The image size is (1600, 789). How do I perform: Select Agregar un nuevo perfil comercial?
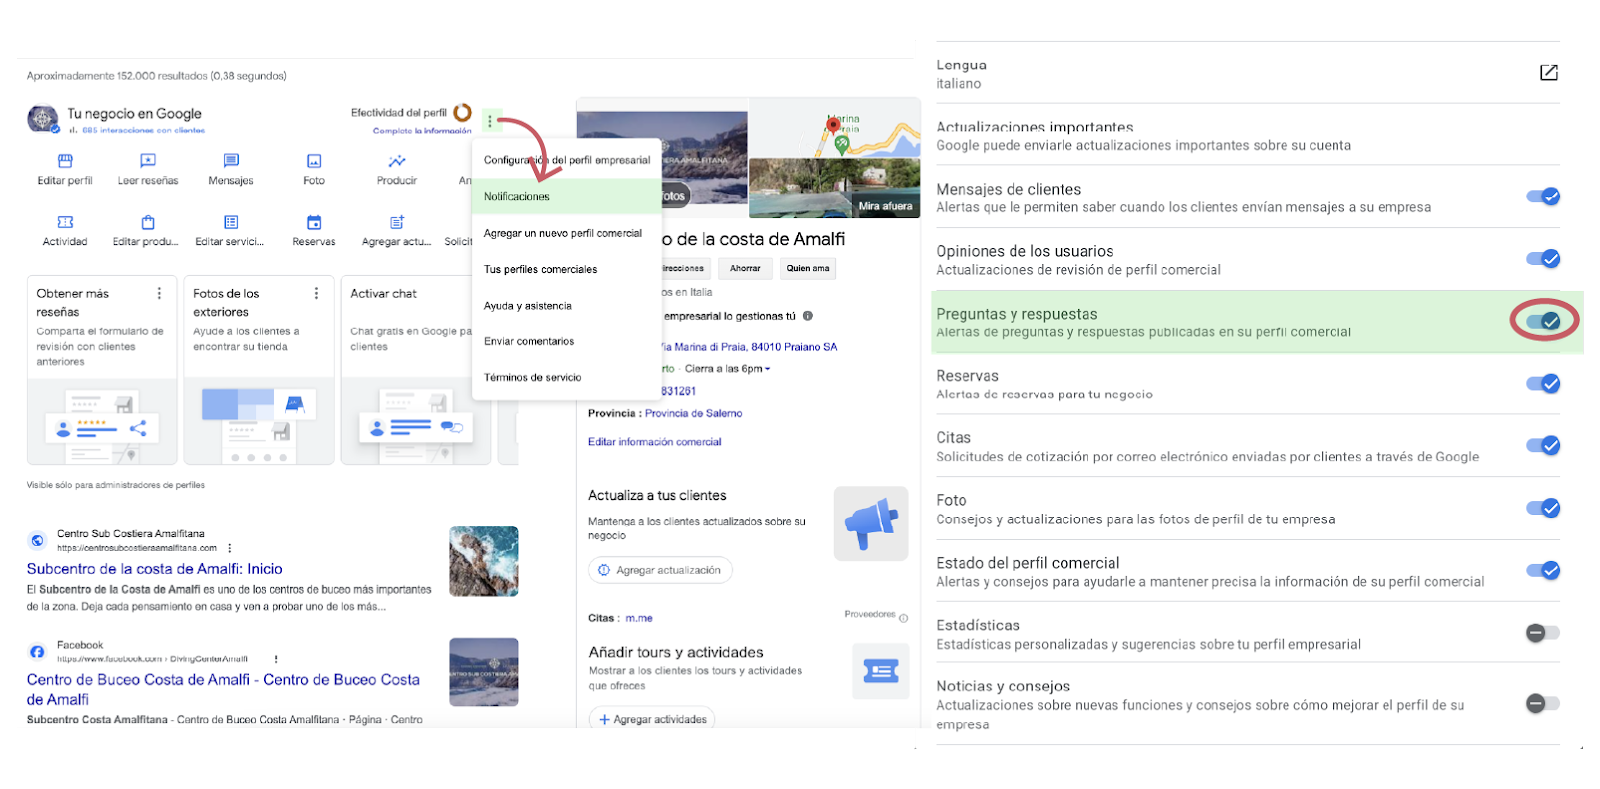coord(567,233)
